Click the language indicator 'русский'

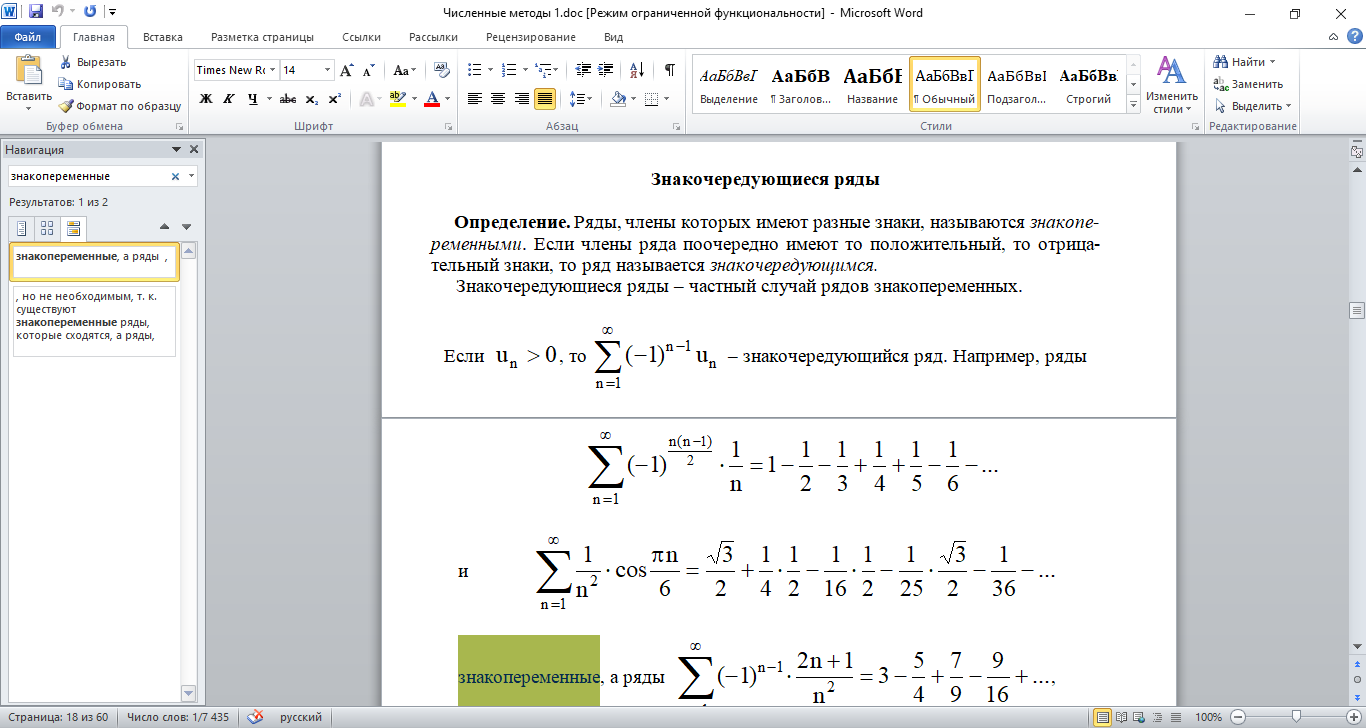point(300,717)
